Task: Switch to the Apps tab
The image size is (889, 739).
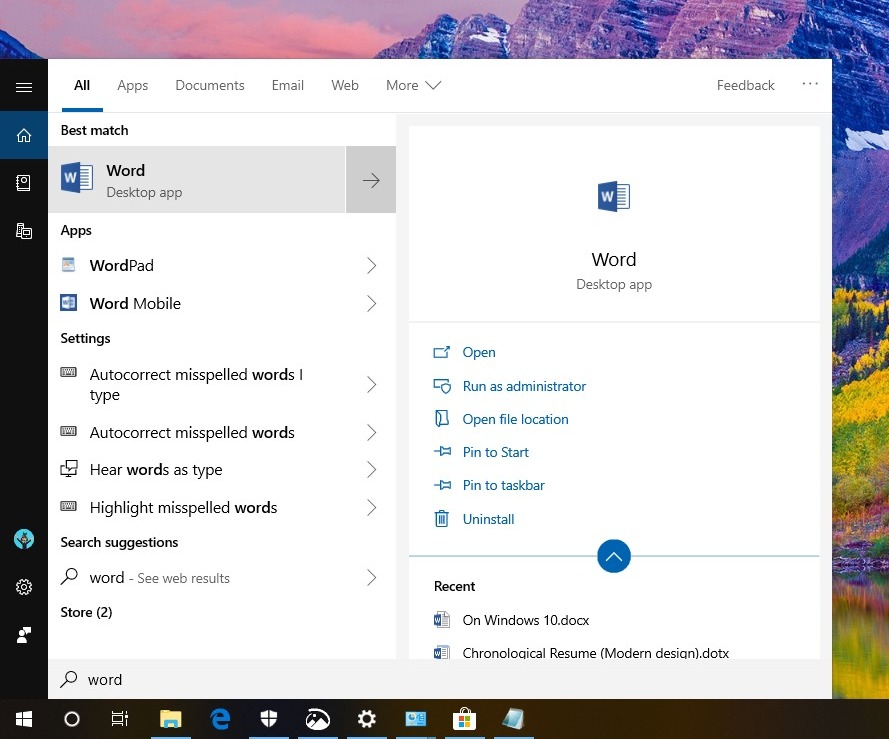Action: [132, 85]
